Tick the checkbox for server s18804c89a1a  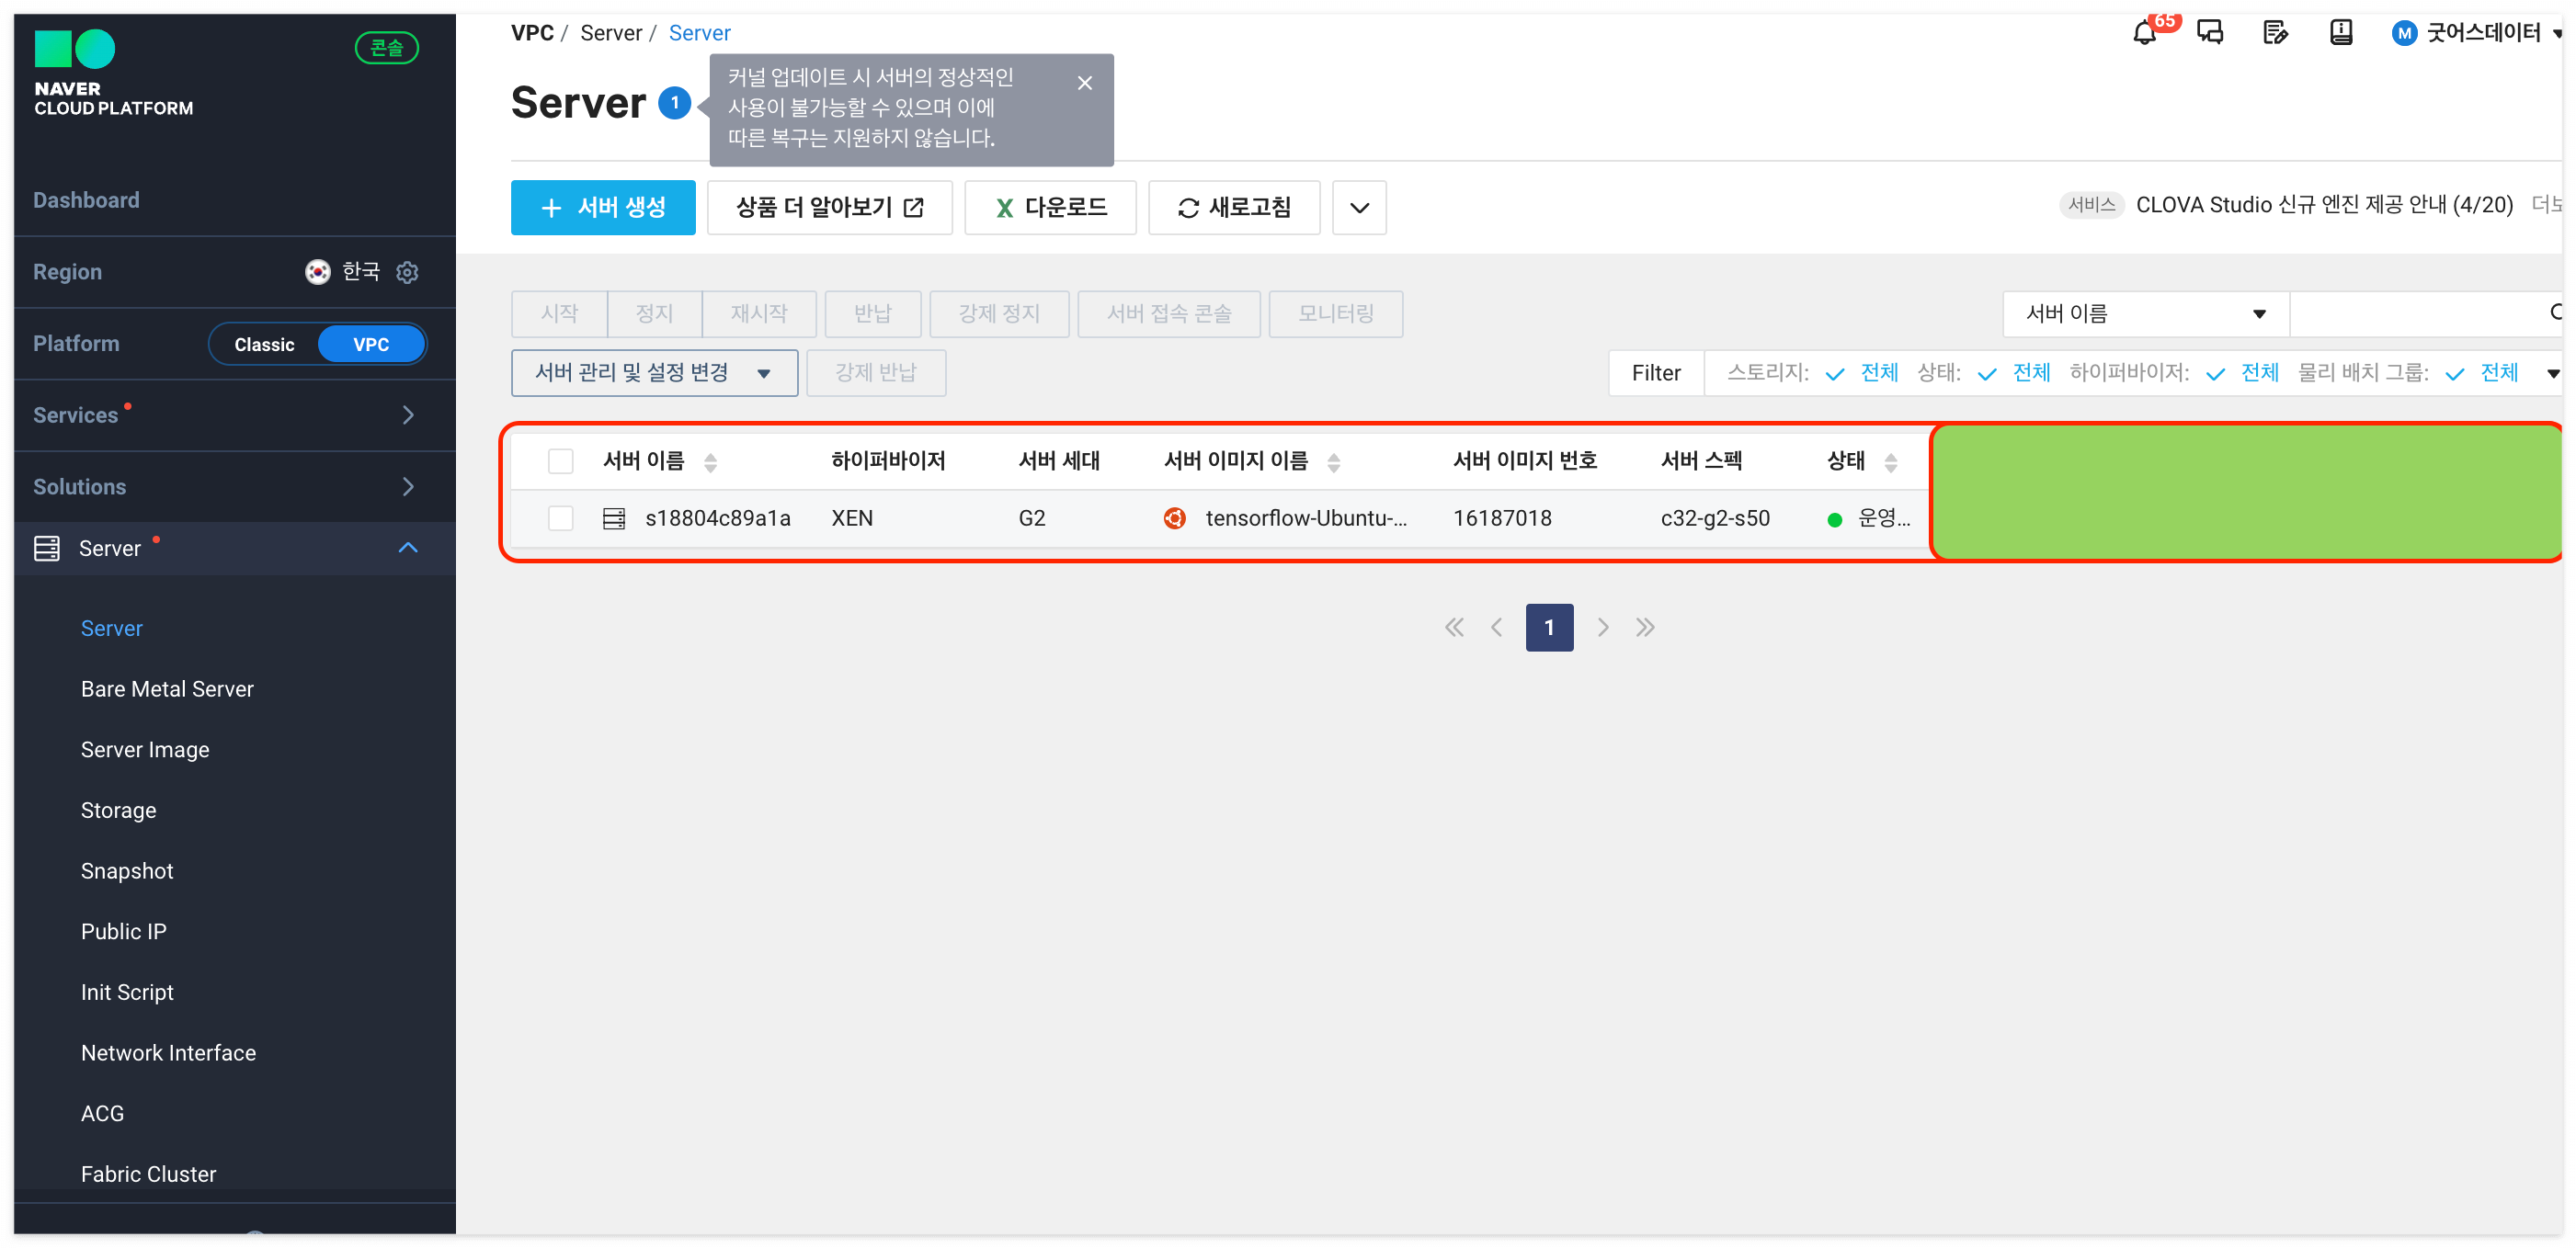coord(561,518)
